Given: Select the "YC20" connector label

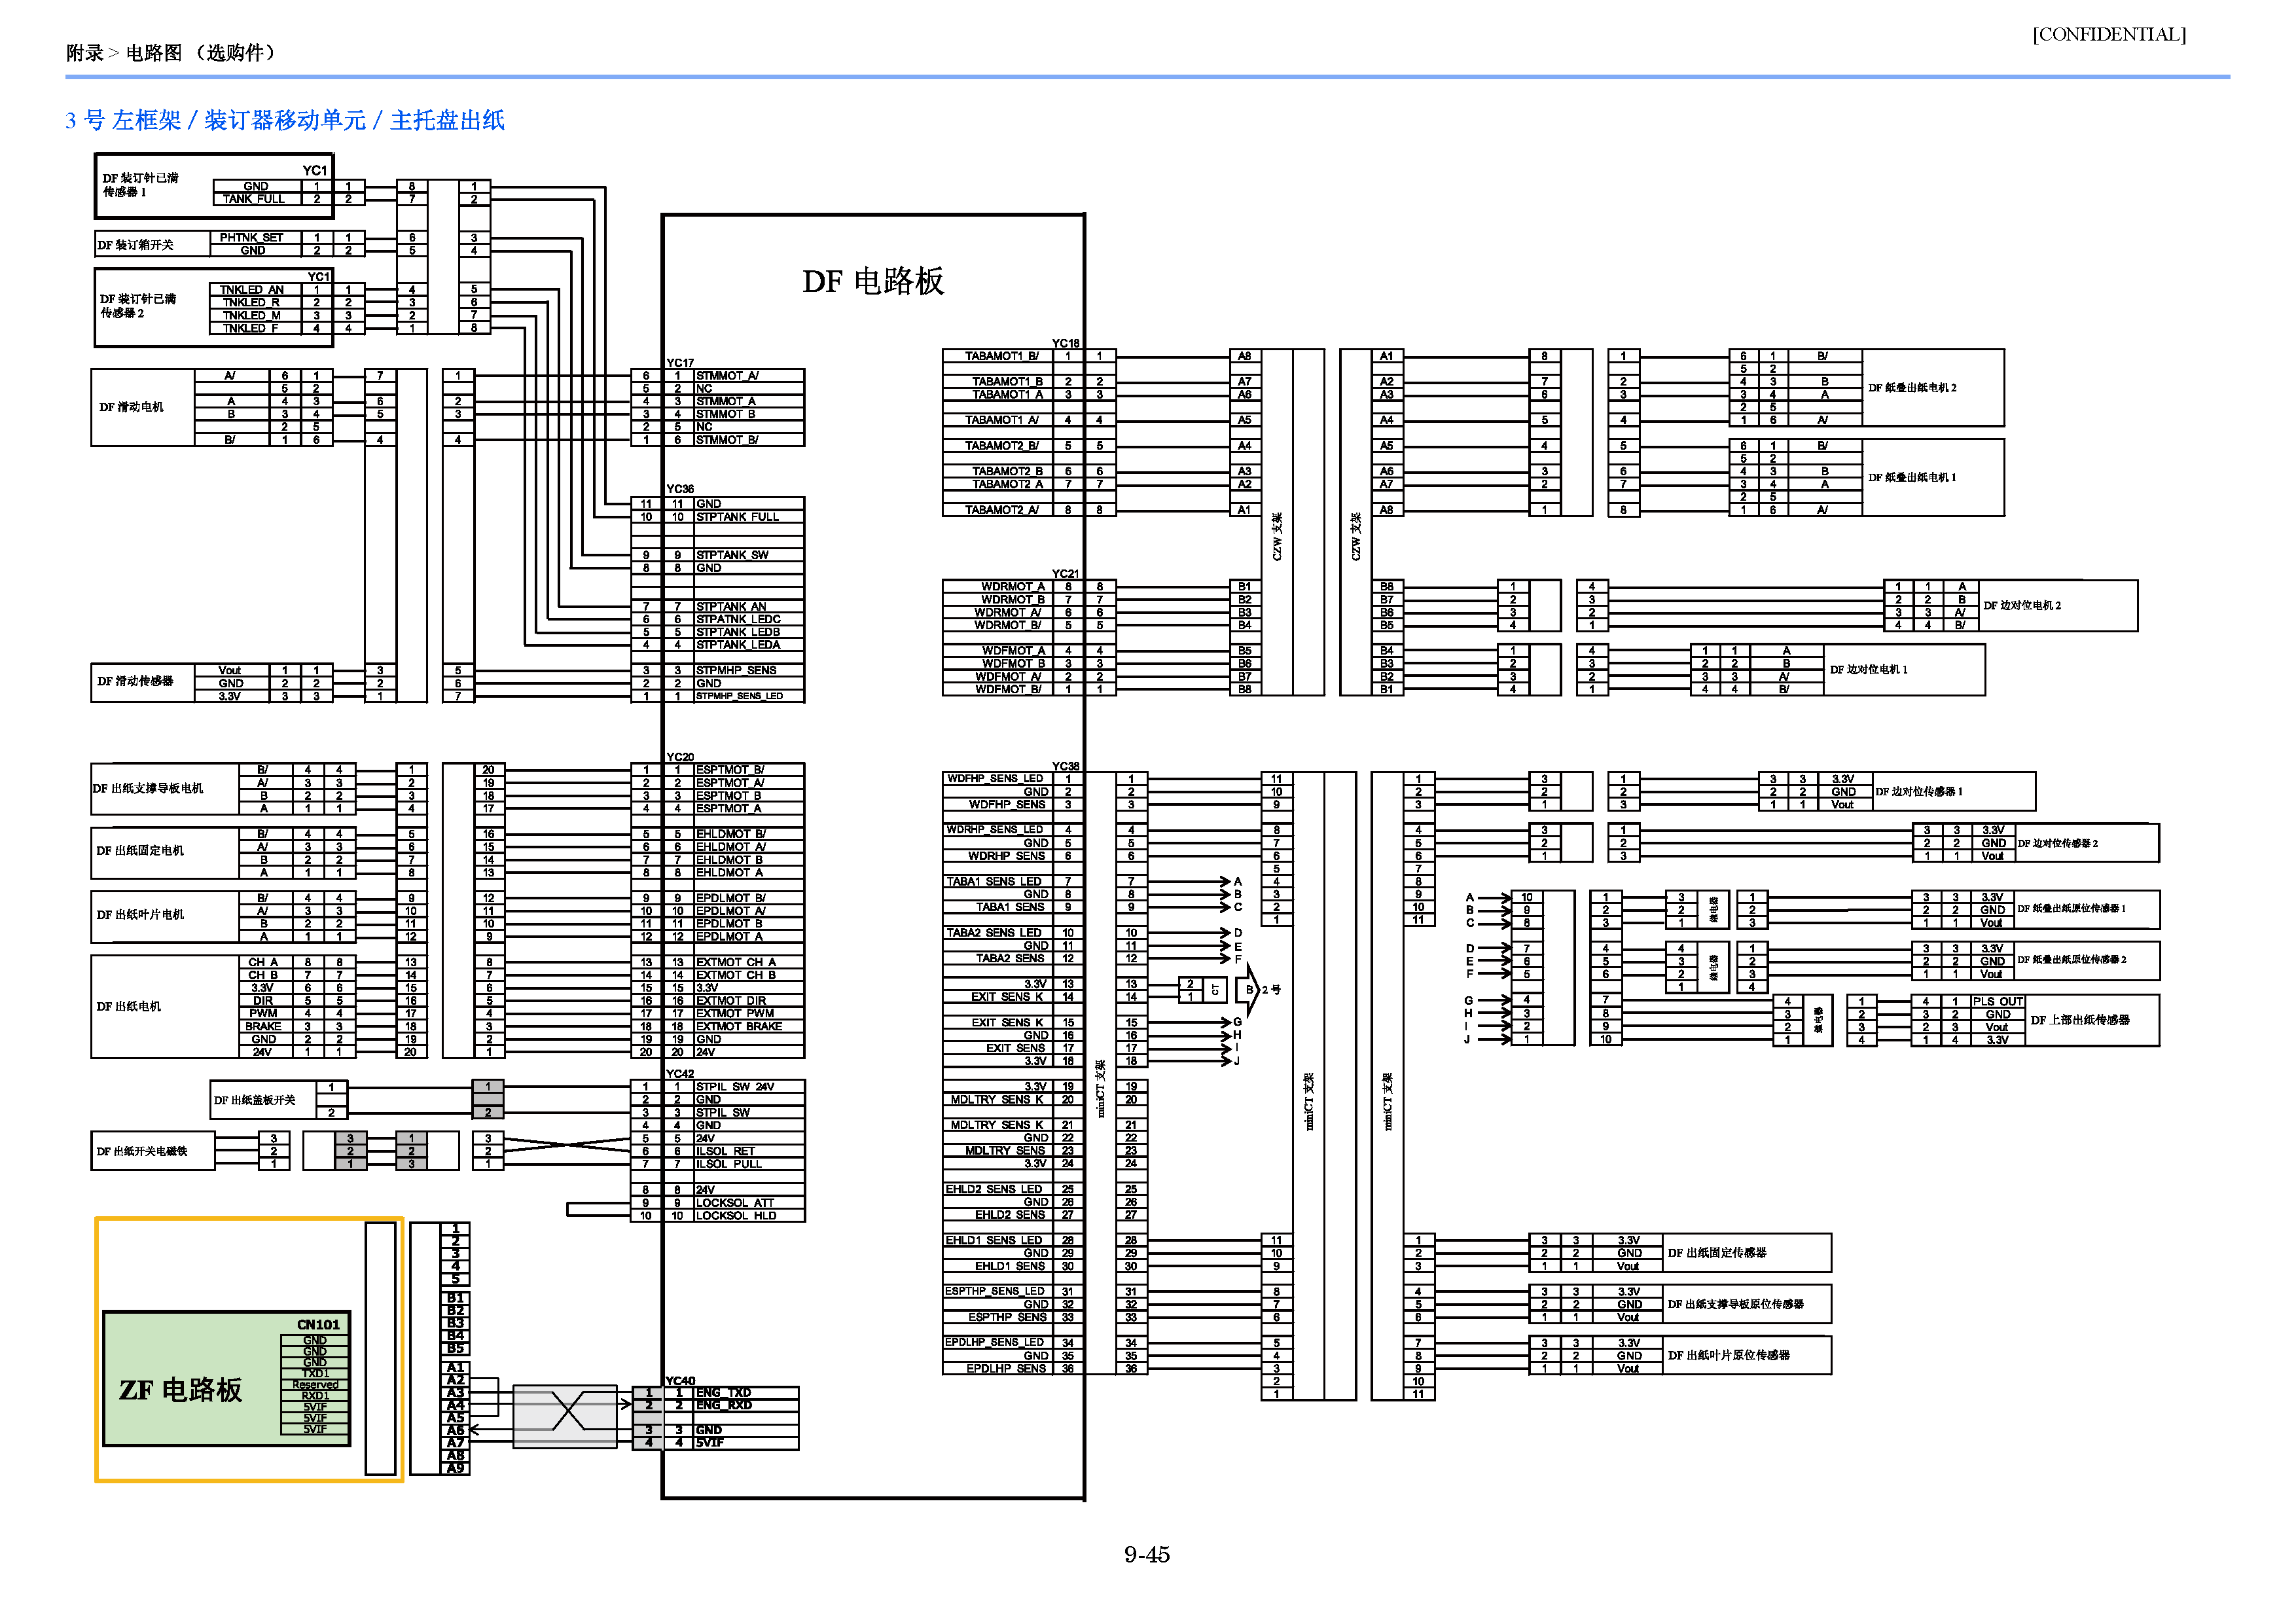Looking at the screenshot, I should pos(680,757).
